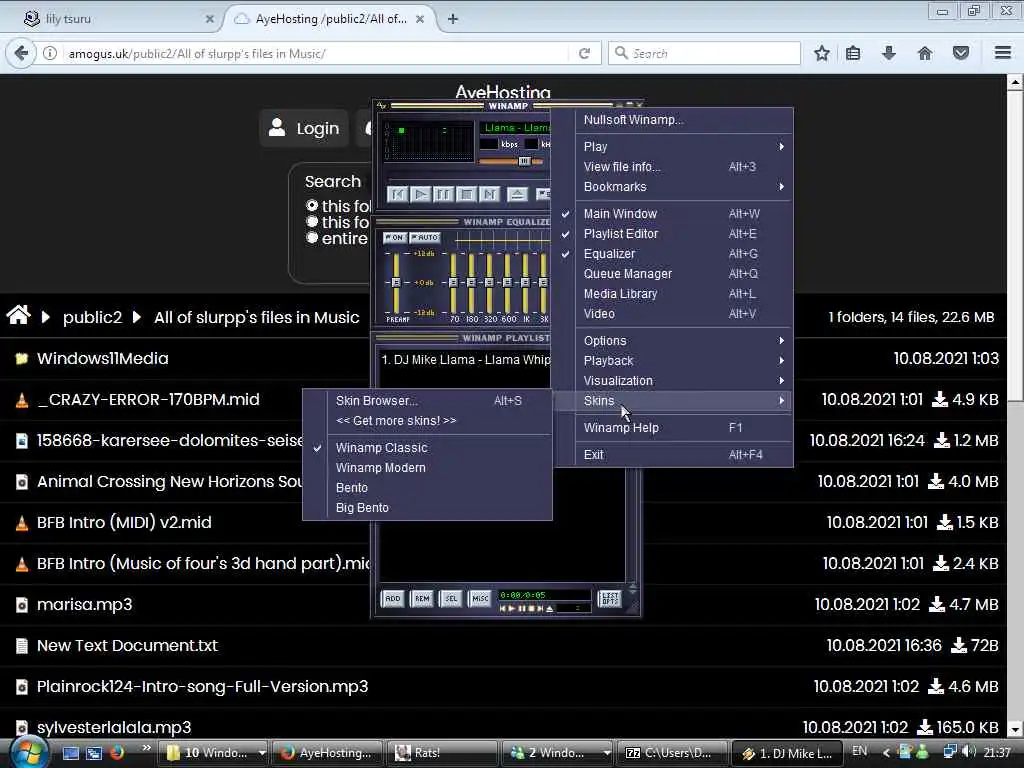Expand the Visualization submenu

coord(673,381)
